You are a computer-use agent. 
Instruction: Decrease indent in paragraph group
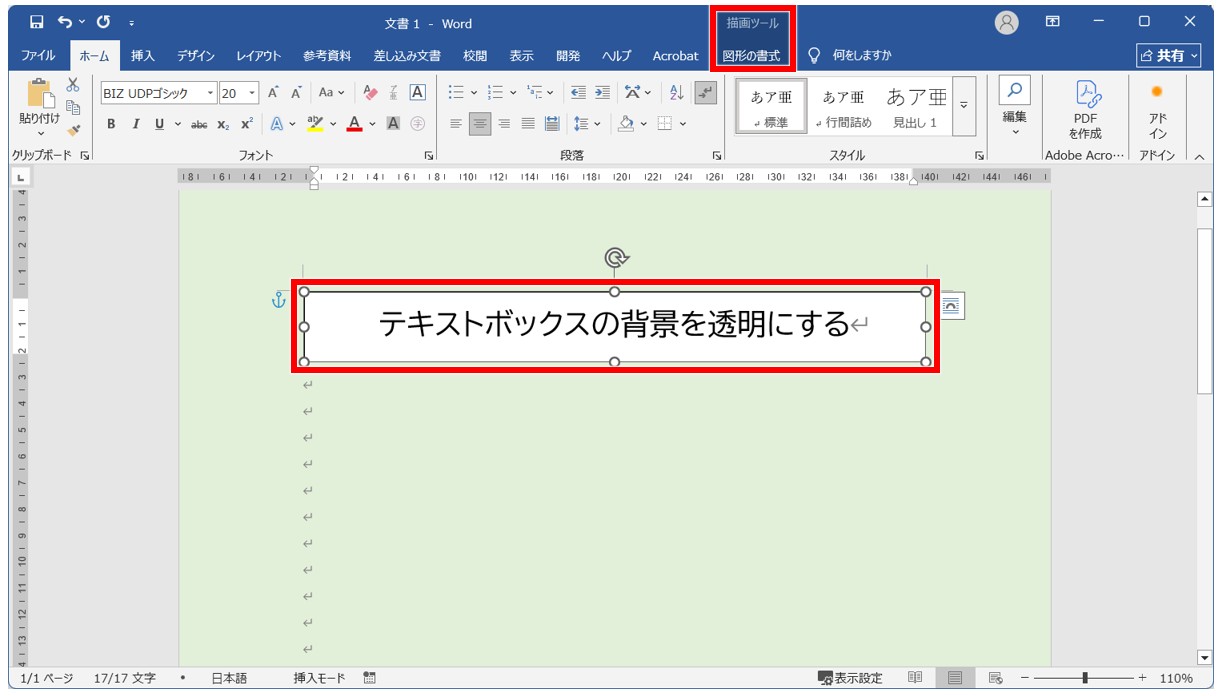coord(578,93)
